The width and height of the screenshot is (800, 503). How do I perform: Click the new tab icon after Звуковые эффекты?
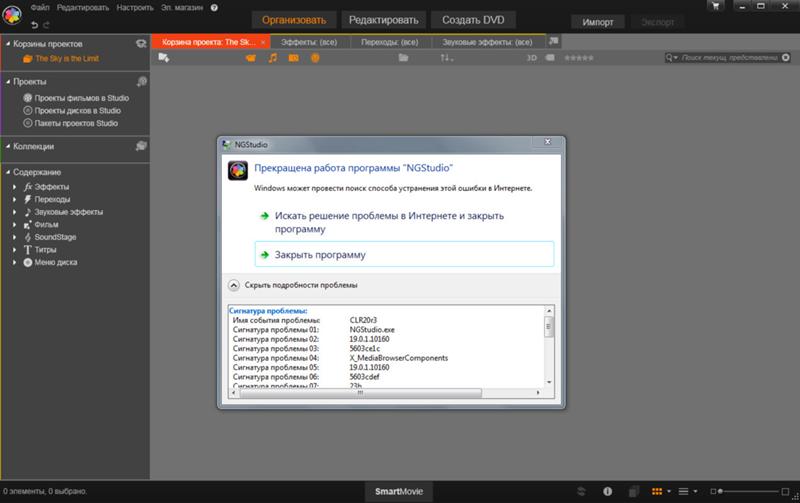(554, 41)
